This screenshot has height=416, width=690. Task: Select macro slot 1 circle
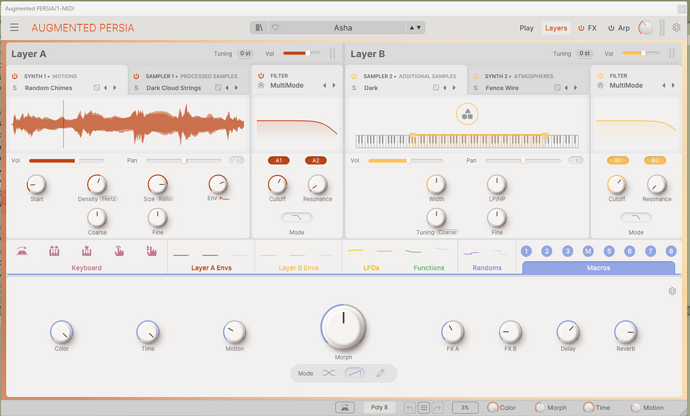pyautogui.click(x=526, y=251)
